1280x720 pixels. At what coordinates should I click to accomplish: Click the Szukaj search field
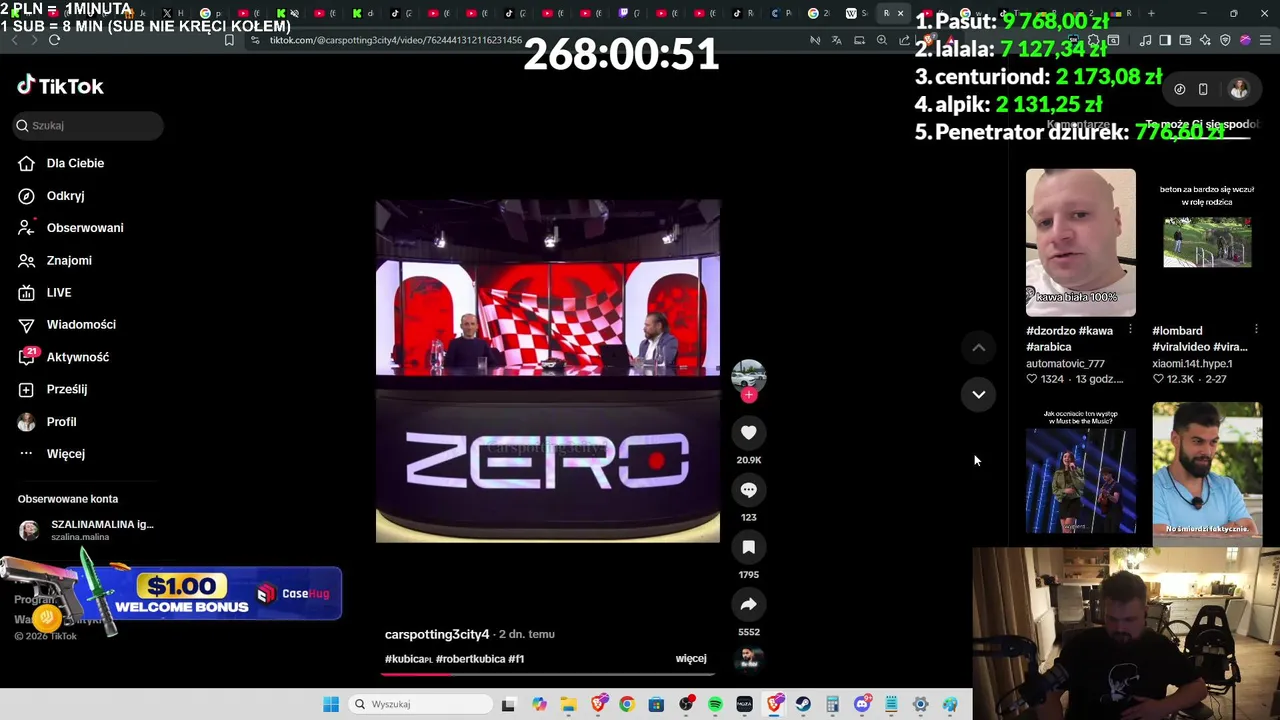pos(88,125)
